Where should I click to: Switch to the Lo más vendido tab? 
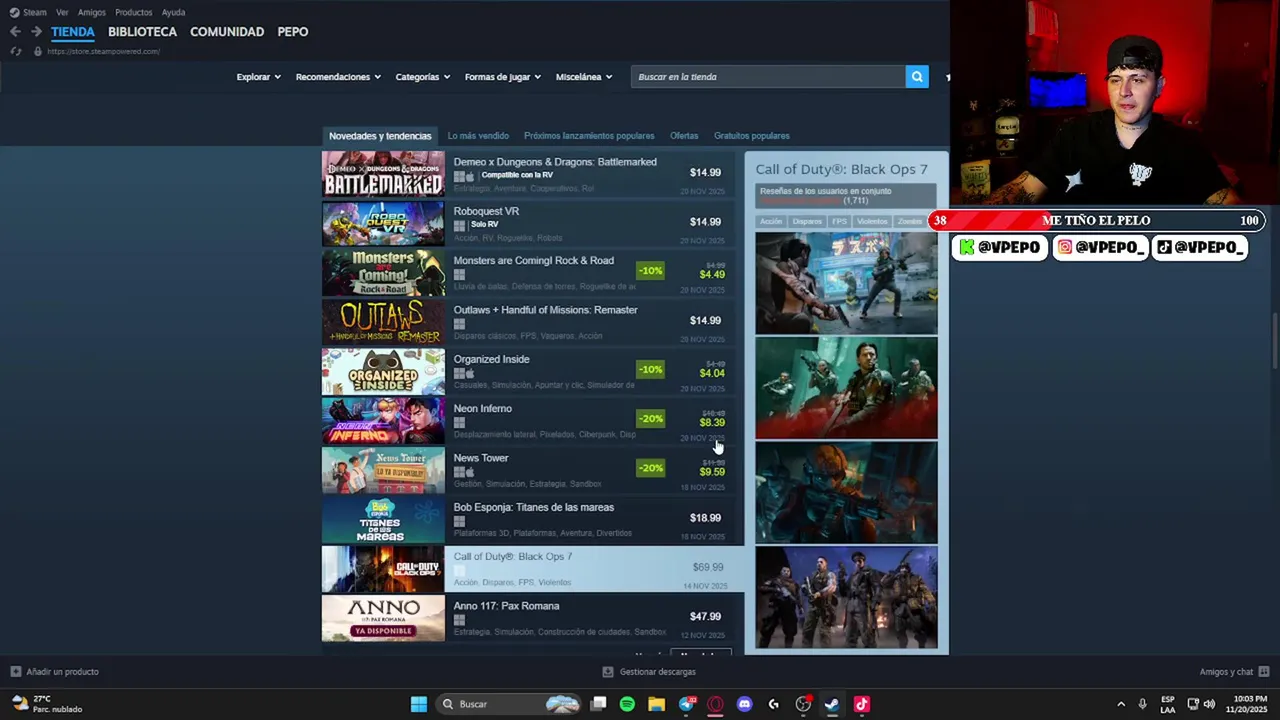(478, 136)
